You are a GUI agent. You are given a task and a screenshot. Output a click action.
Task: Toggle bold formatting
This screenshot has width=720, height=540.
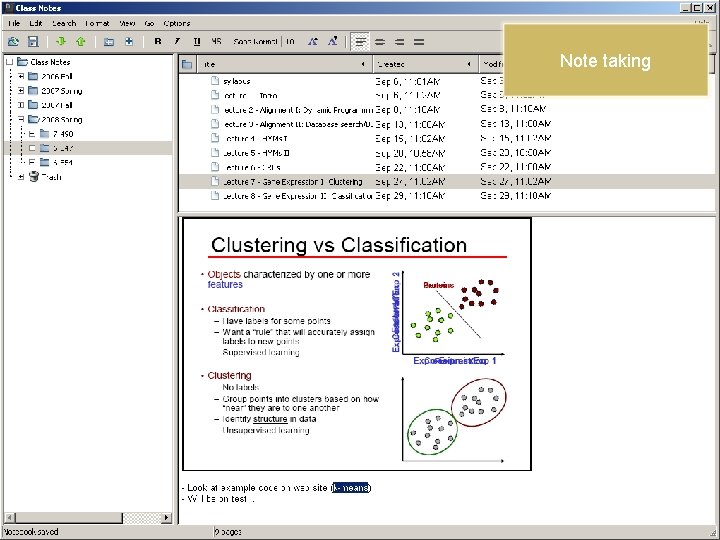tap(158, 41)
